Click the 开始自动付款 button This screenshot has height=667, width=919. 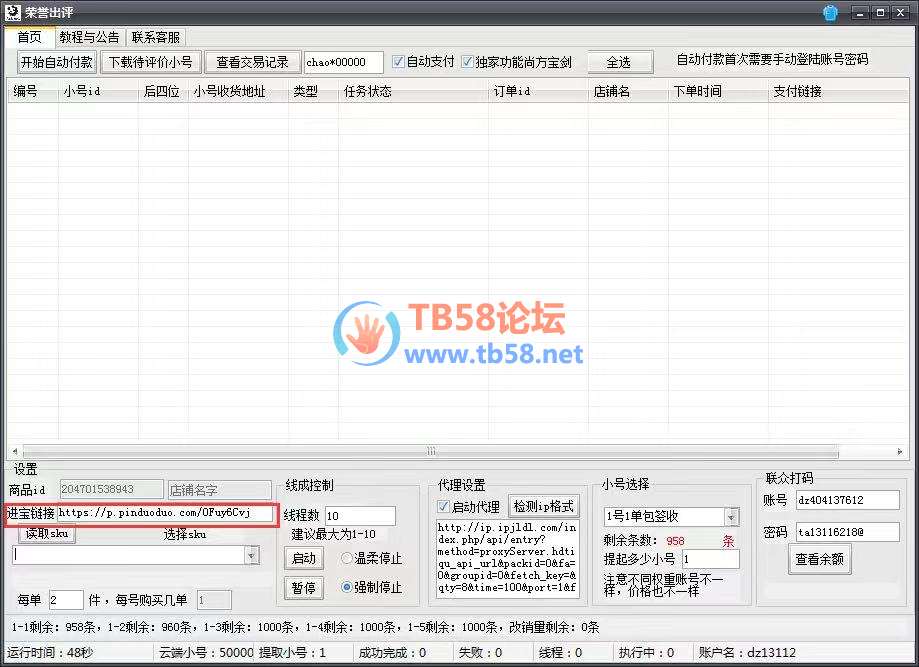coord(57,62)
